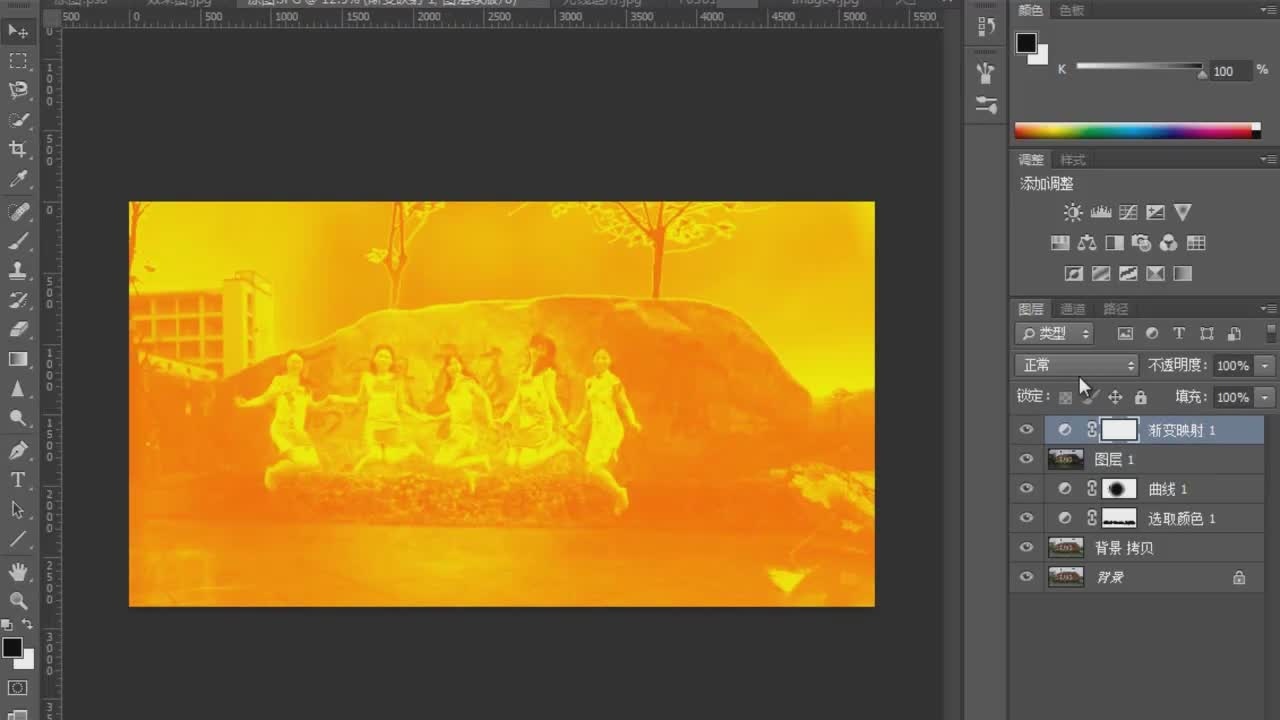Switch to the 通道 channels tab
Screen dimensions: 1280x720
(x=1073, y=309)
